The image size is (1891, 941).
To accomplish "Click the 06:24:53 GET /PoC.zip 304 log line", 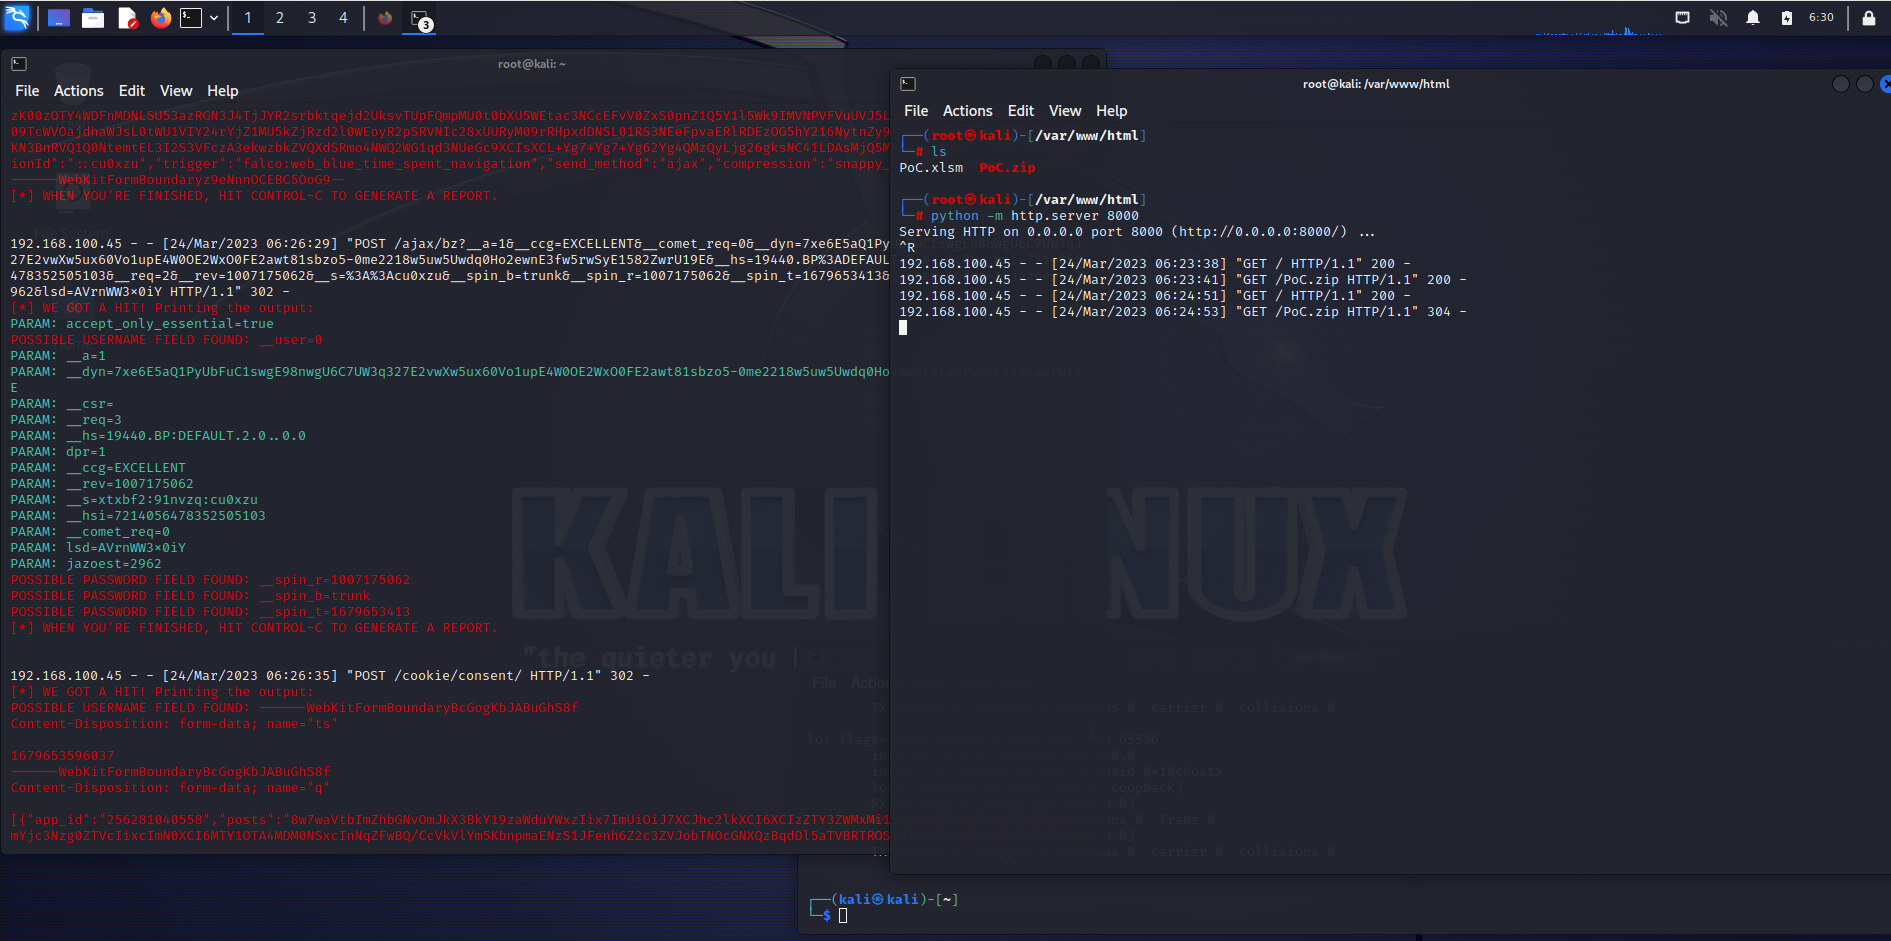I will pos(1183,312).
